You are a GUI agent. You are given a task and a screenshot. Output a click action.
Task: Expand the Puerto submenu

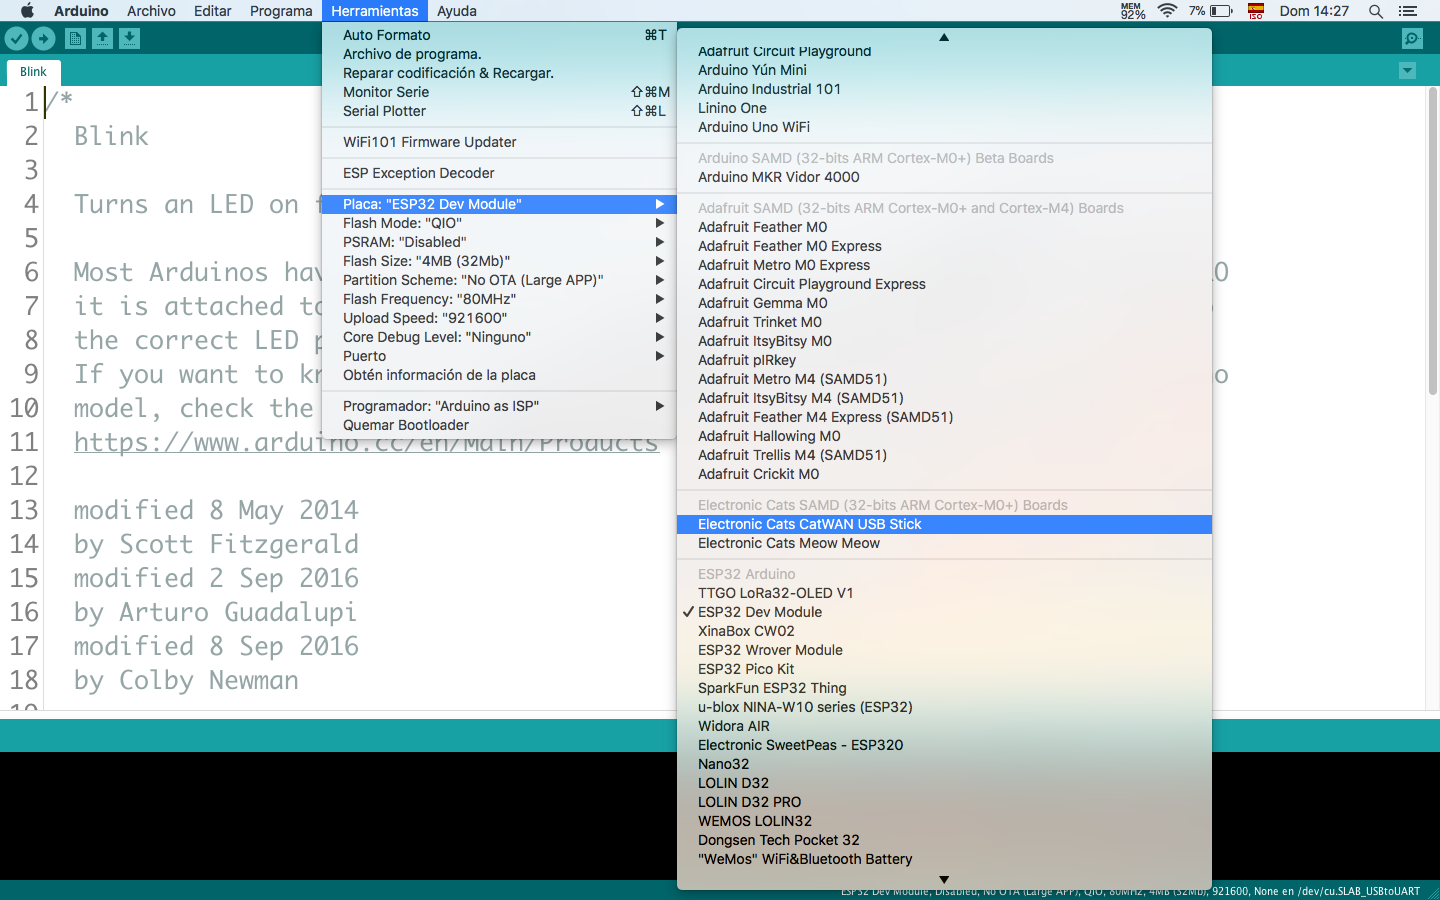499,356
